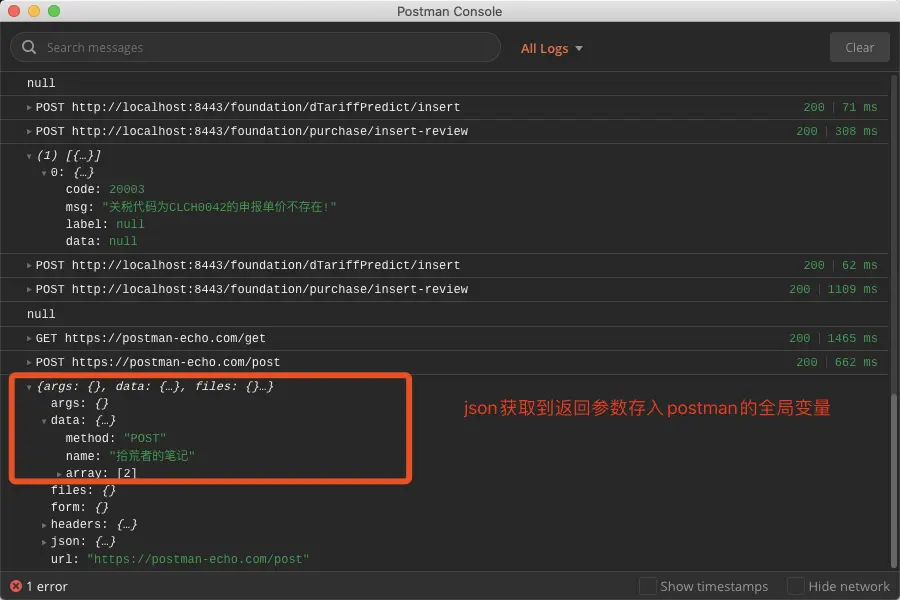900x600 pixels.
Task: Expand the array: [2] node
Action: point(59,474)
